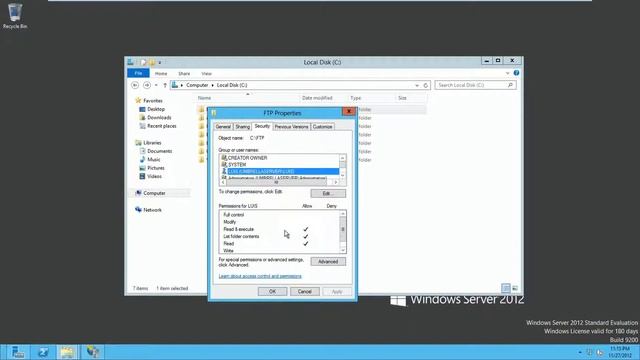Click OK in FTP Properties
The width and height of the screenshot is (640, 360).
click(x=272, y=291)
